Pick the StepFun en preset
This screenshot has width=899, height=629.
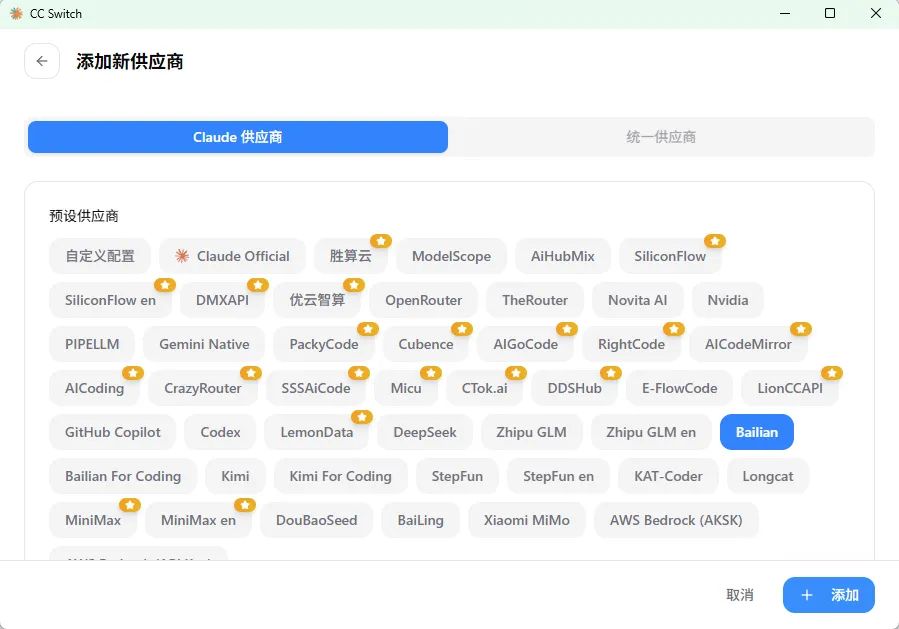click(x=558, y=476)
